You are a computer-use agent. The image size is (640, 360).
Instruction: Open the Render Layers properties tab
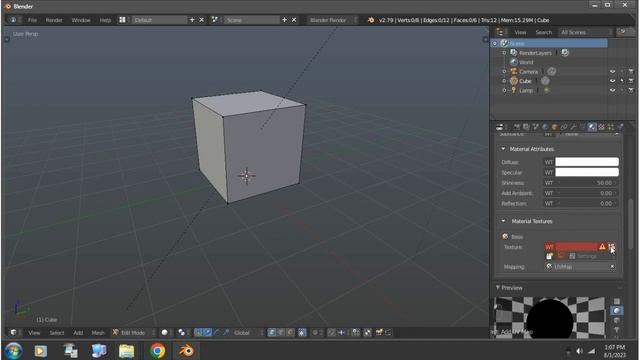tap(526, 127)
